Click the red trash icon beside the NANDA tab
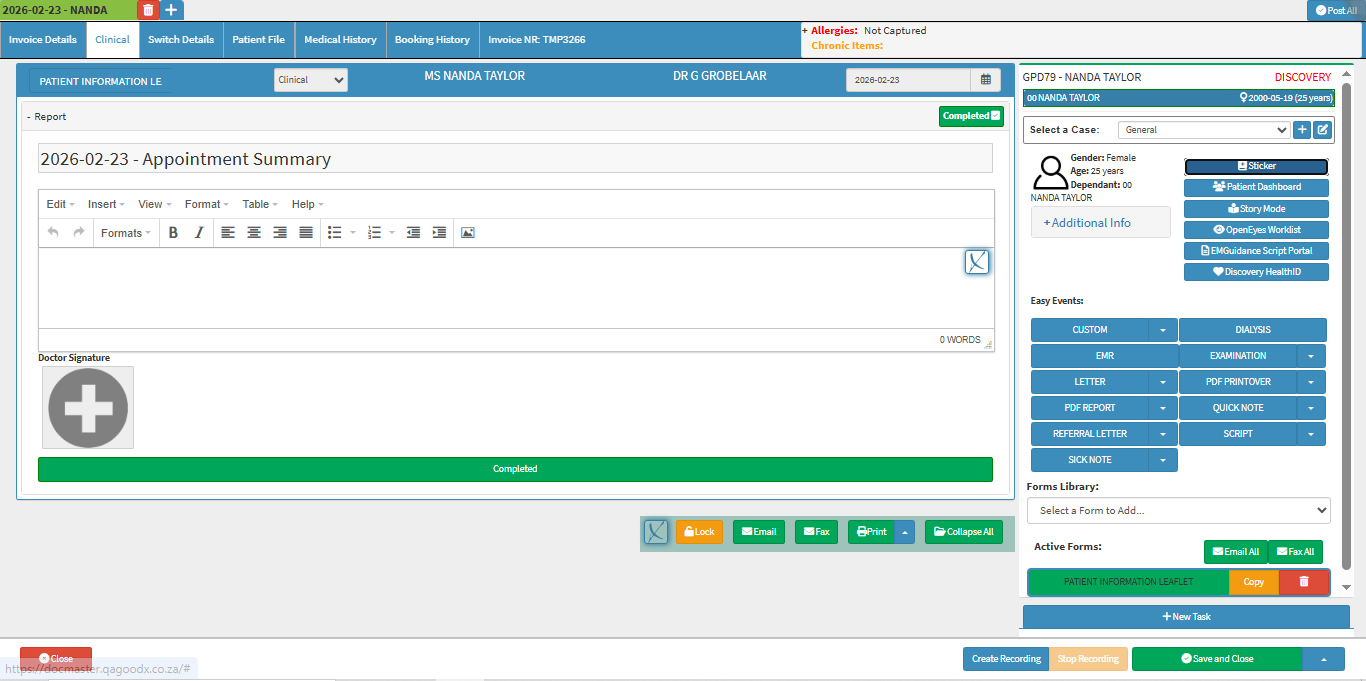 click(x=148, y=10)
